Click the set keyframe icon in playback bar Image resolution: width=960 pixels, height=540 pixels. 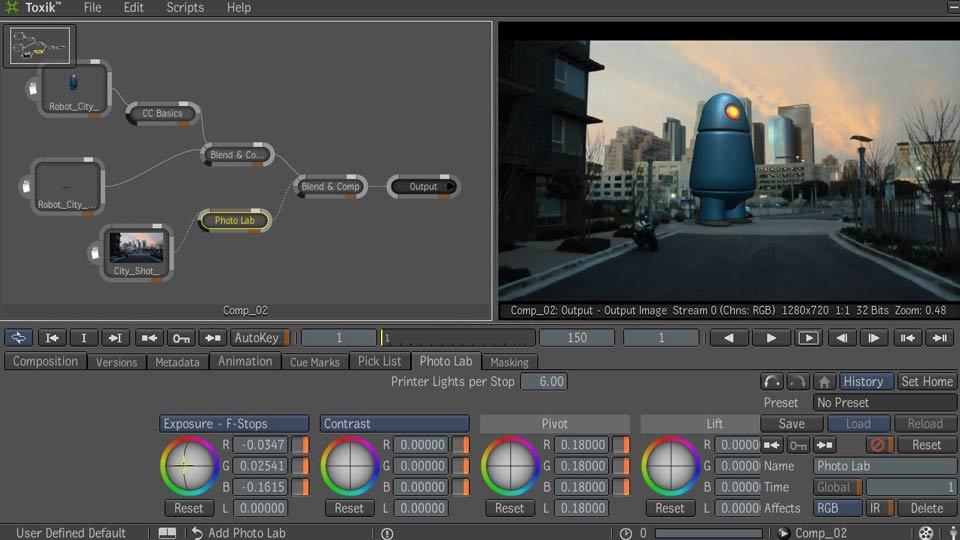pos(181,338)
